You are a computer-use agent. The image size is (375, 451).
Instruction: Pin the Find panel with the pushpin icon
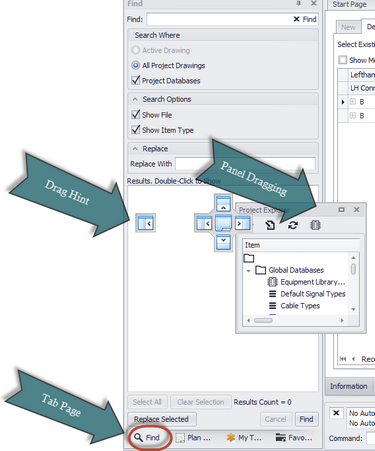[299, 3]
